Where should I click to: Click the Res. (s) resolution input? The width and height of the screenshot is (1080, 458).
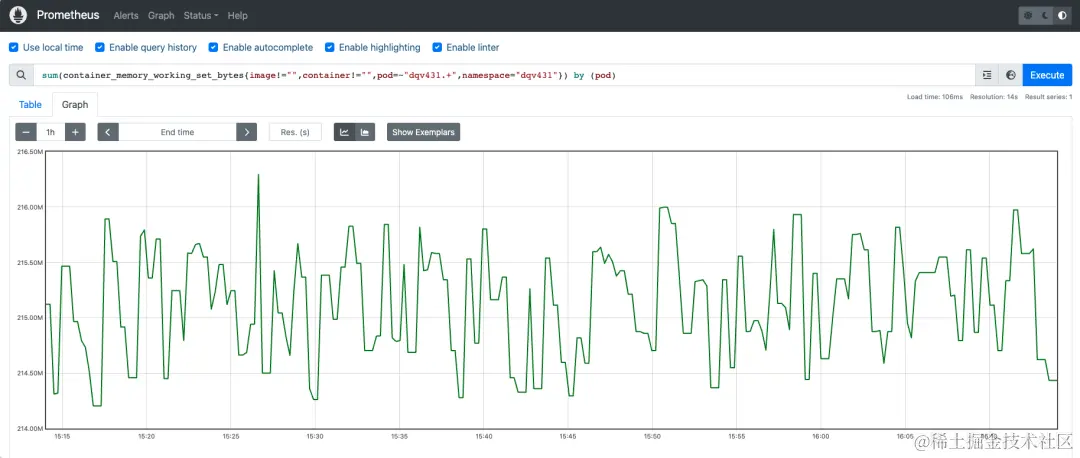pos(295,132)
